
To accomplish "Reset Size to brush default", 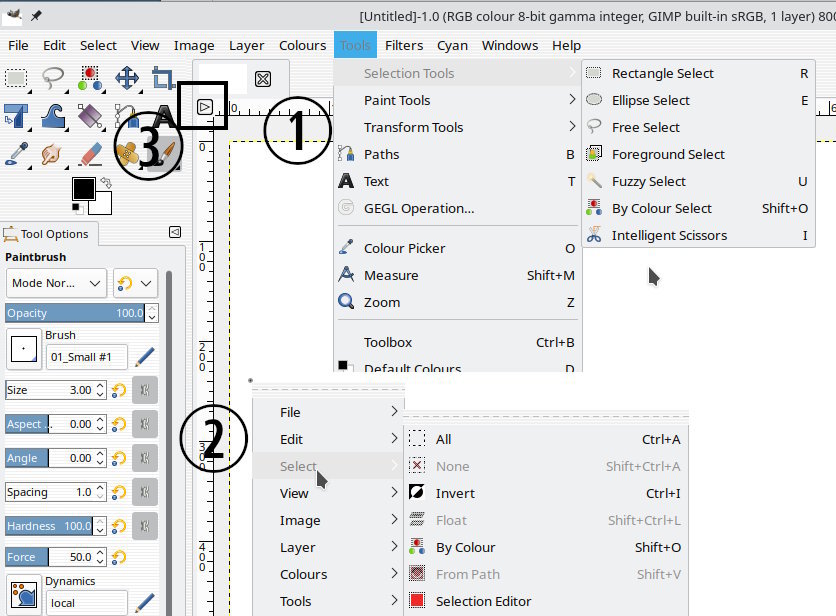I will (x=119, y=390).
